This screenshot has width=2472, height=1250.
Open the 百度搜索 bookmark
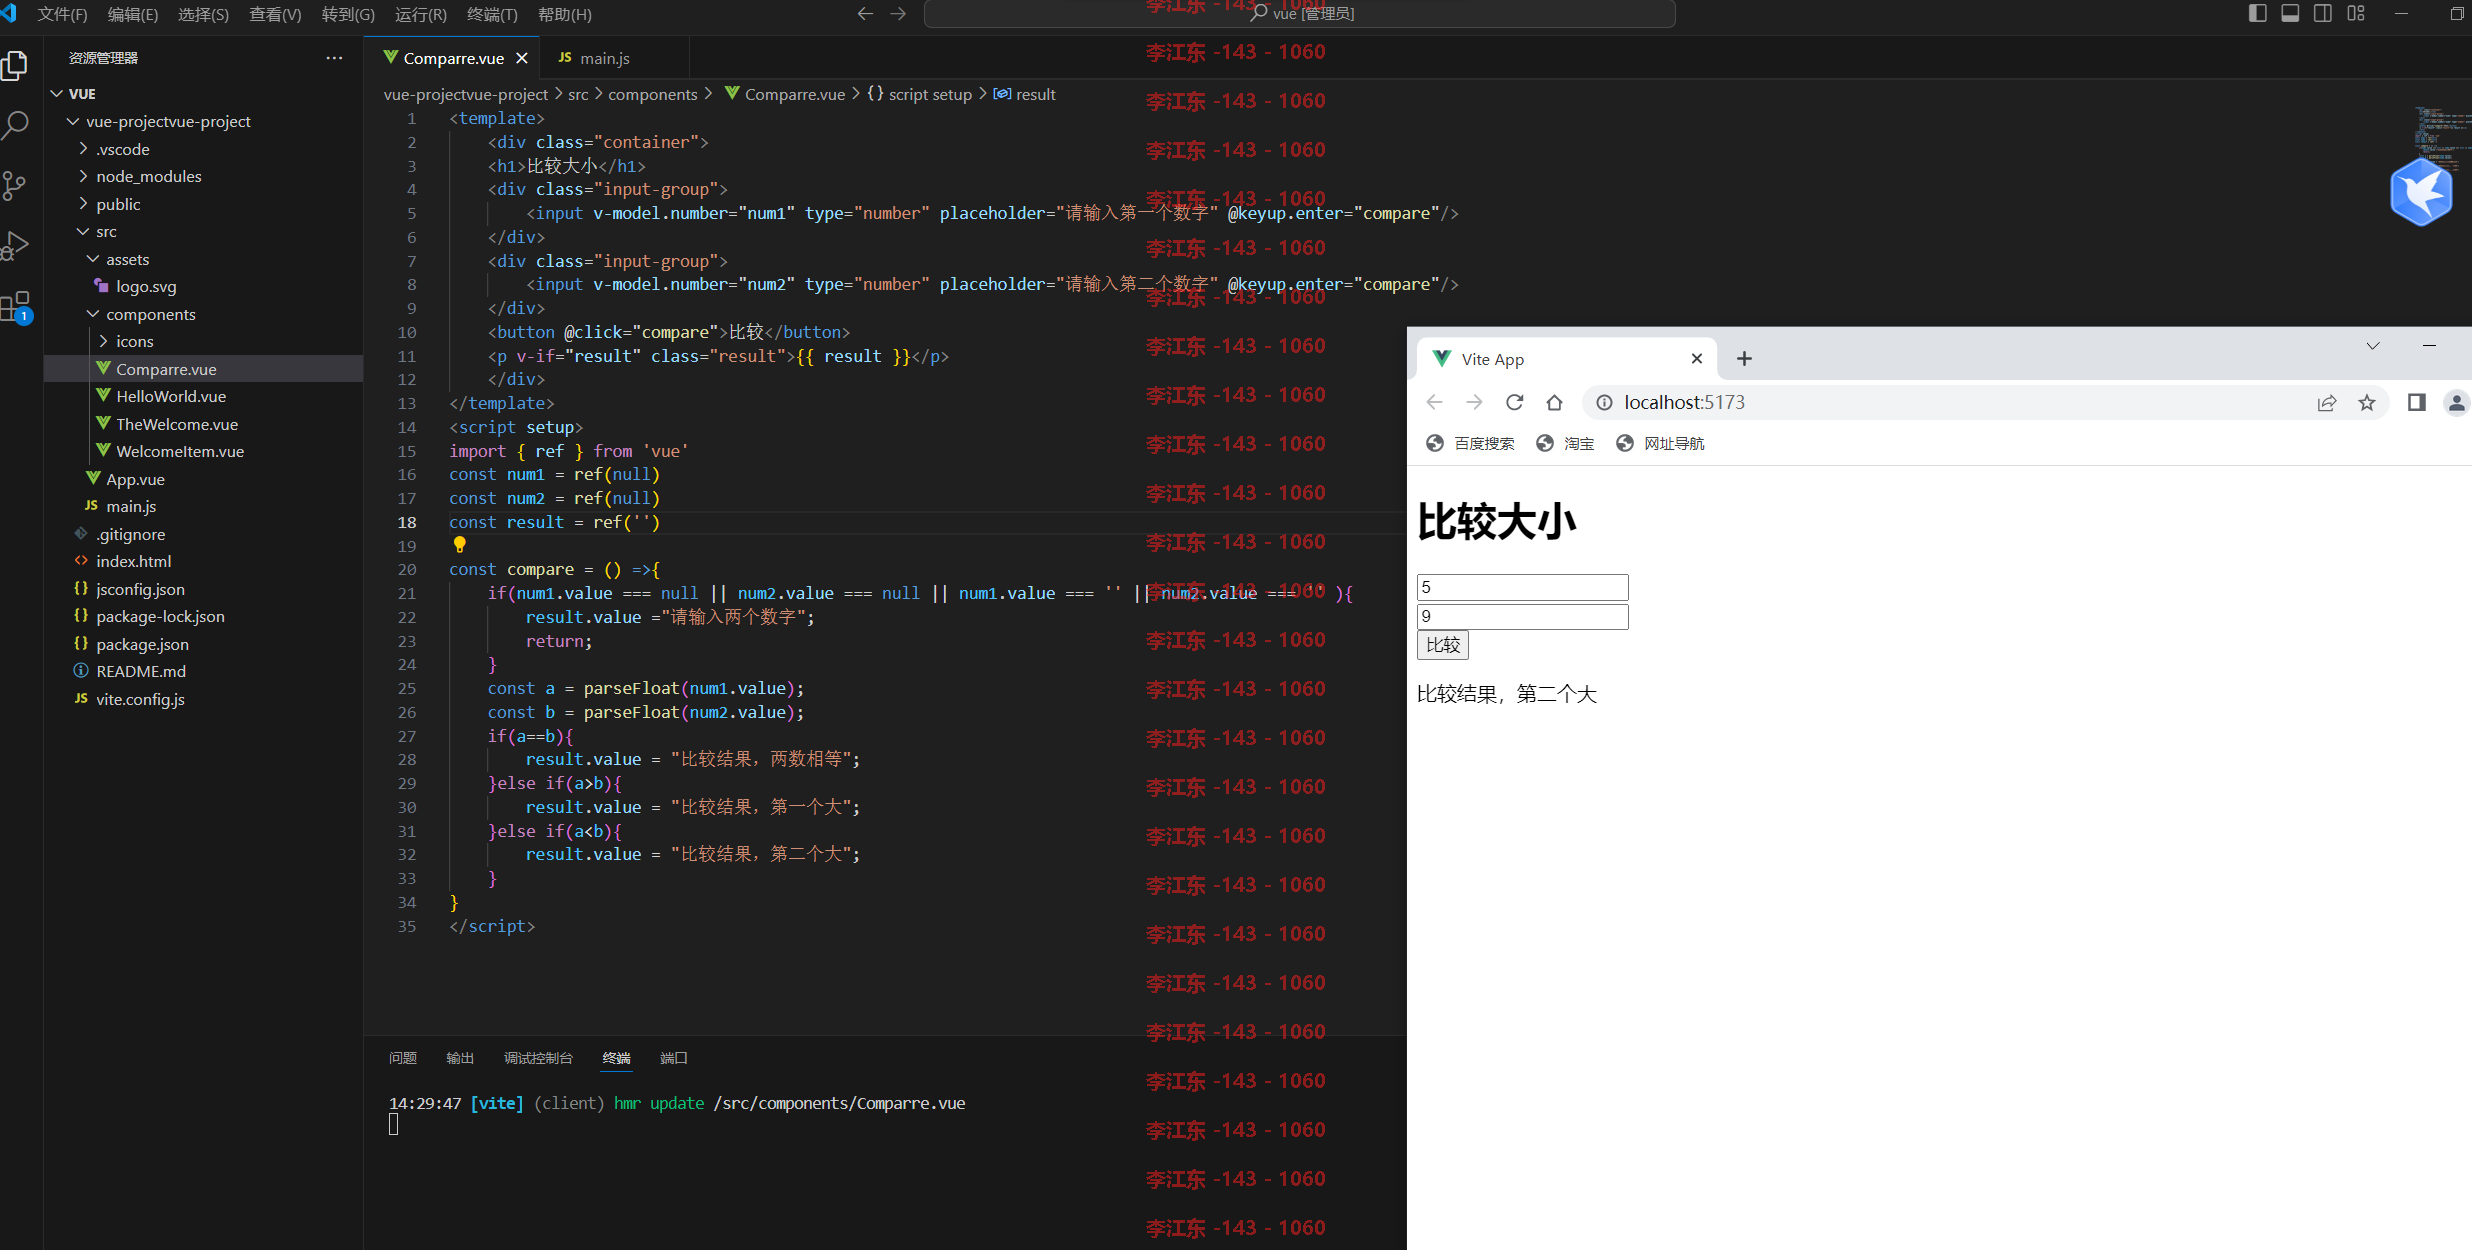(1470, 443)
